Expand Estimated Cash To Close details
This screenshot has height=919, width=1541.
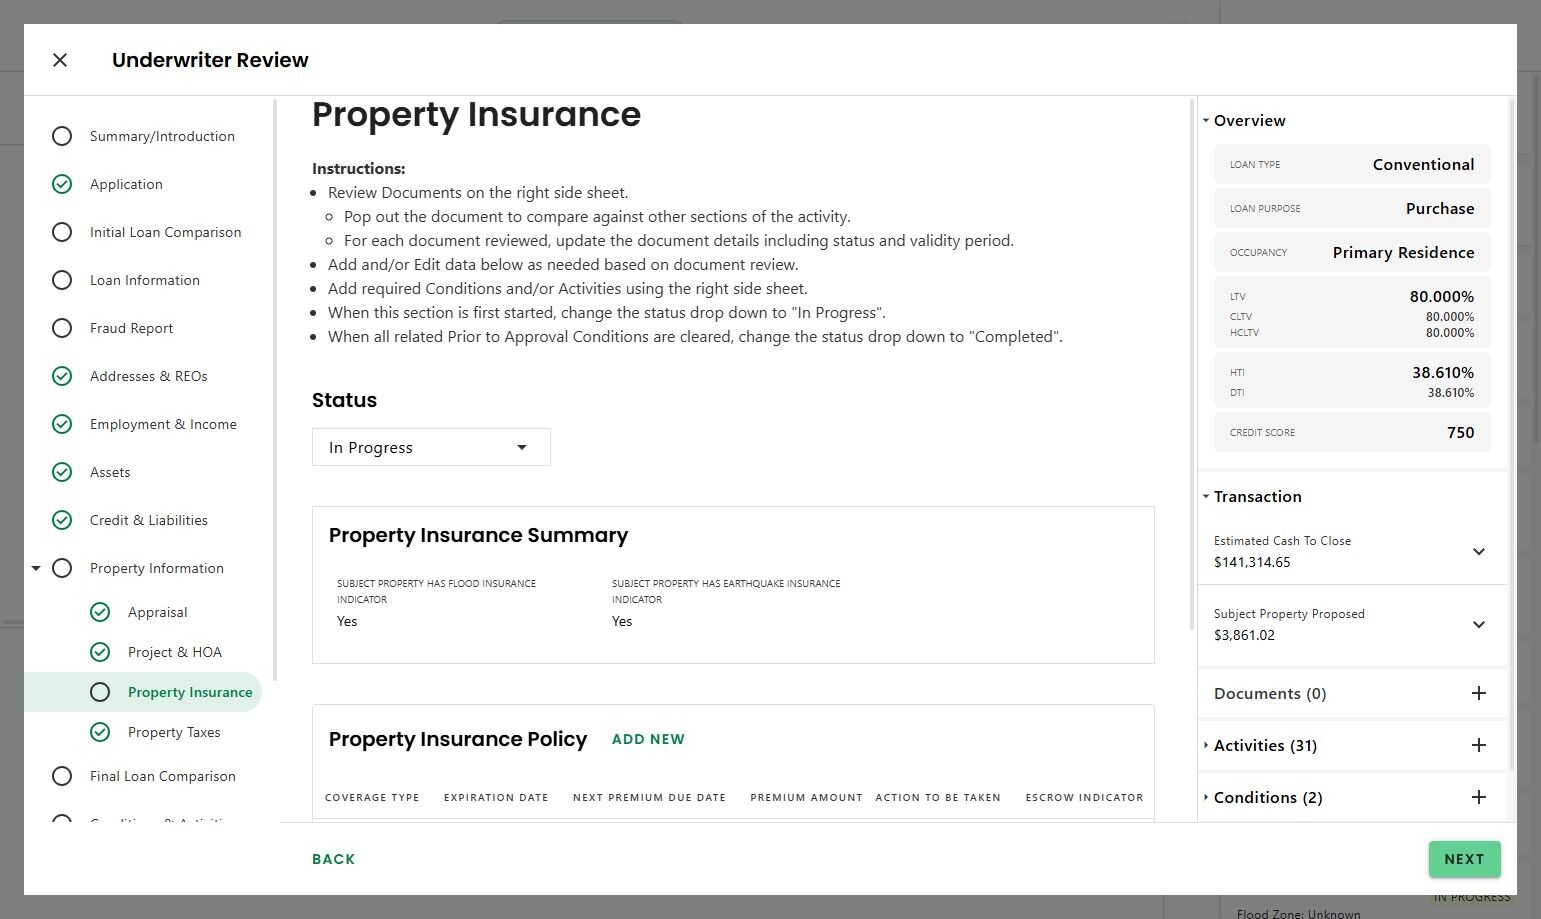point(1479,551)
